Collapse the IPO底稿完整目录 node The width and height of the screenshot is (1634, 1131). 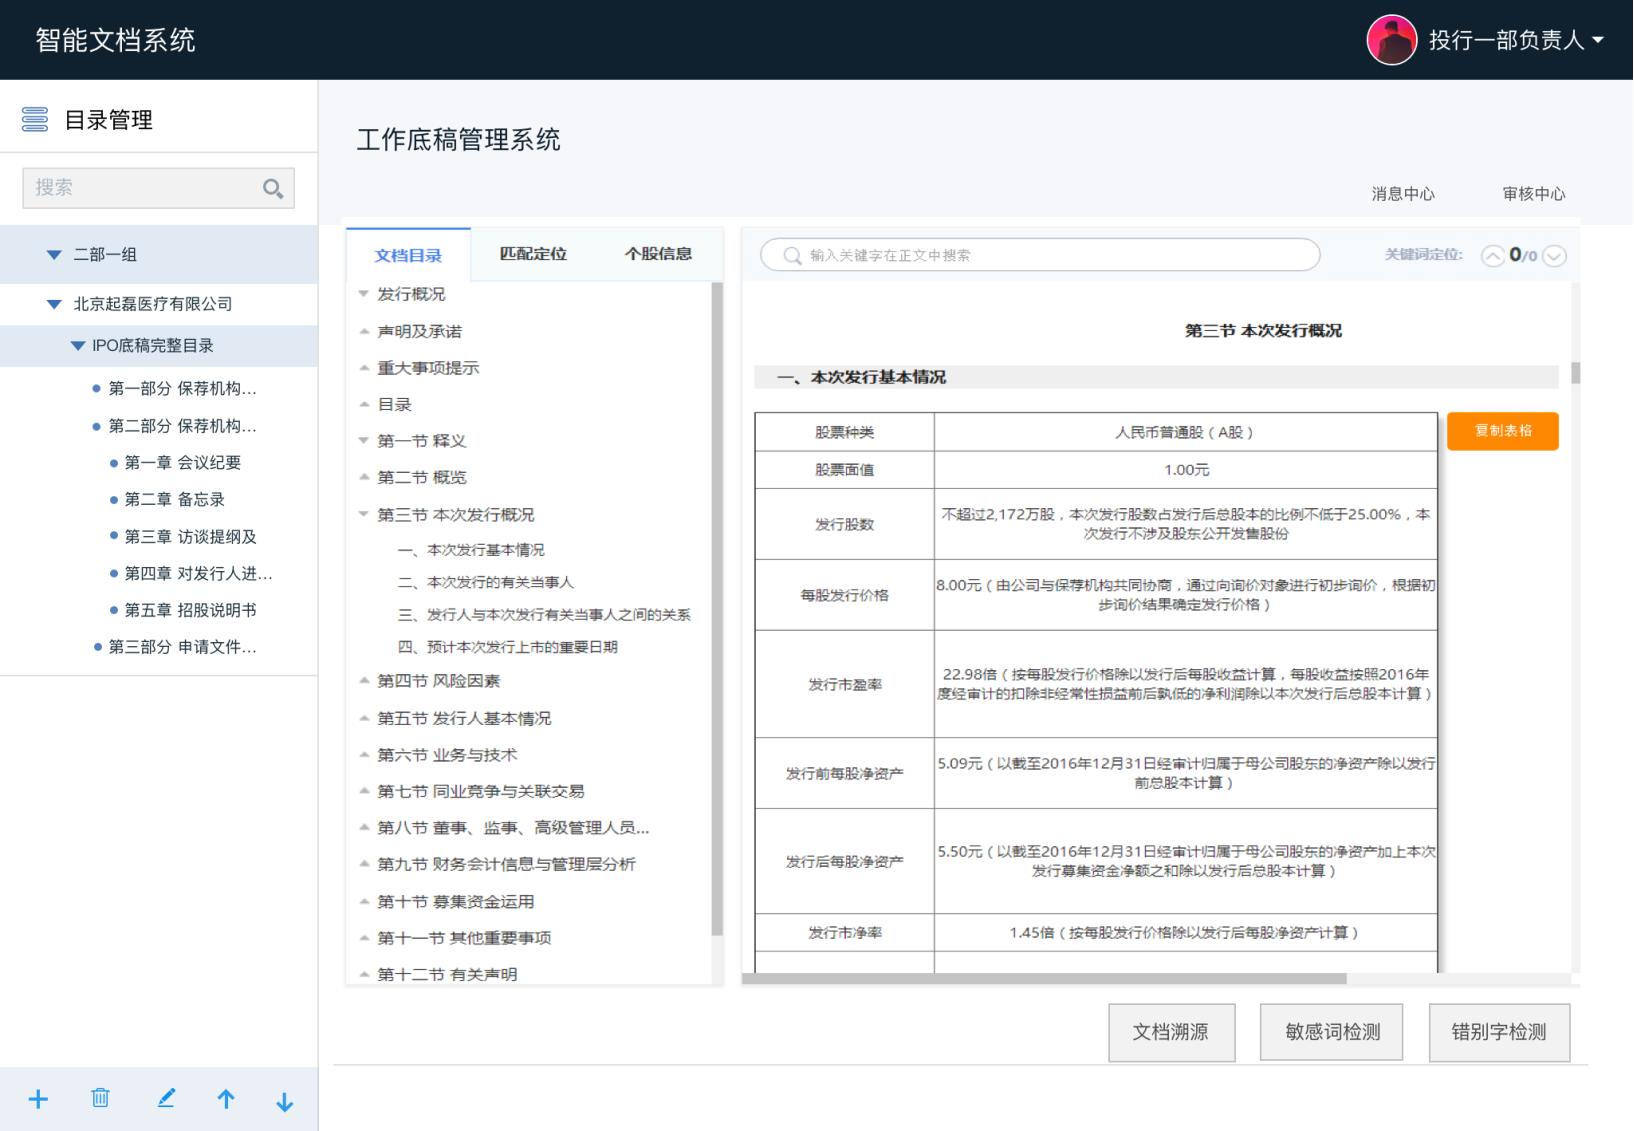point(77,346)
